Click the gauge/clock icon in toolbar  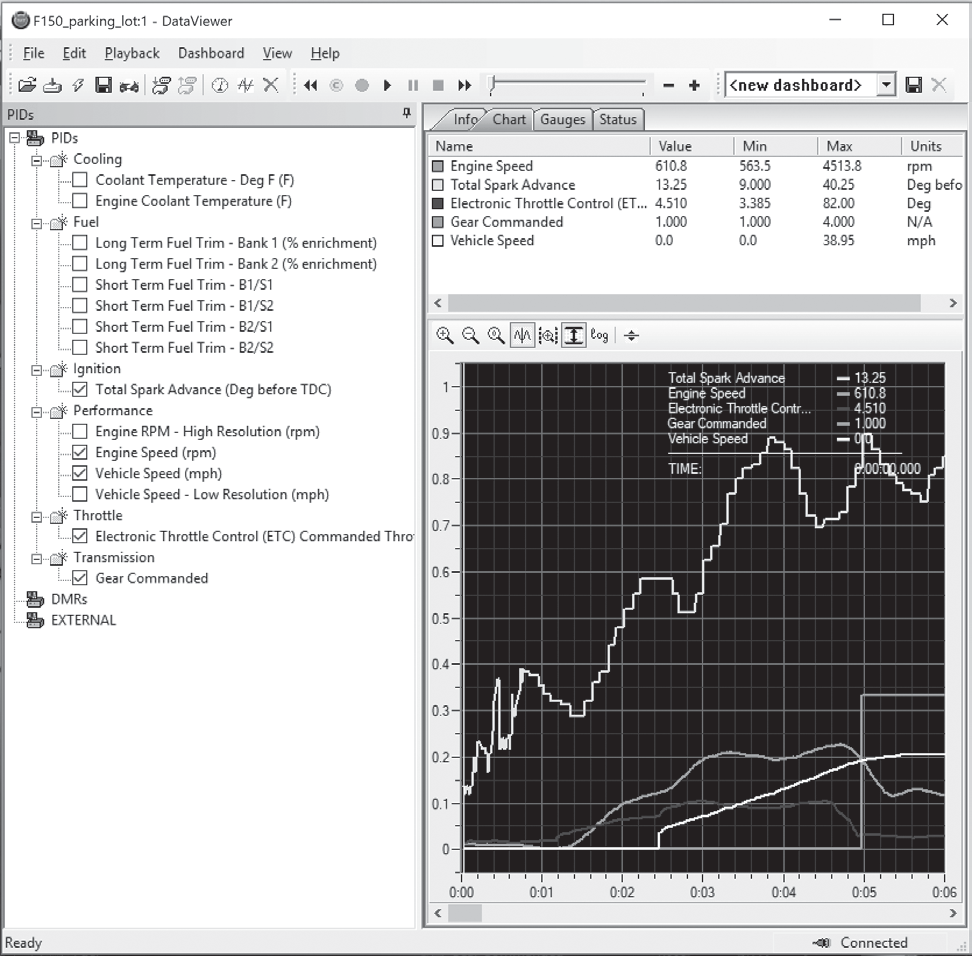(x=219, y=85)
